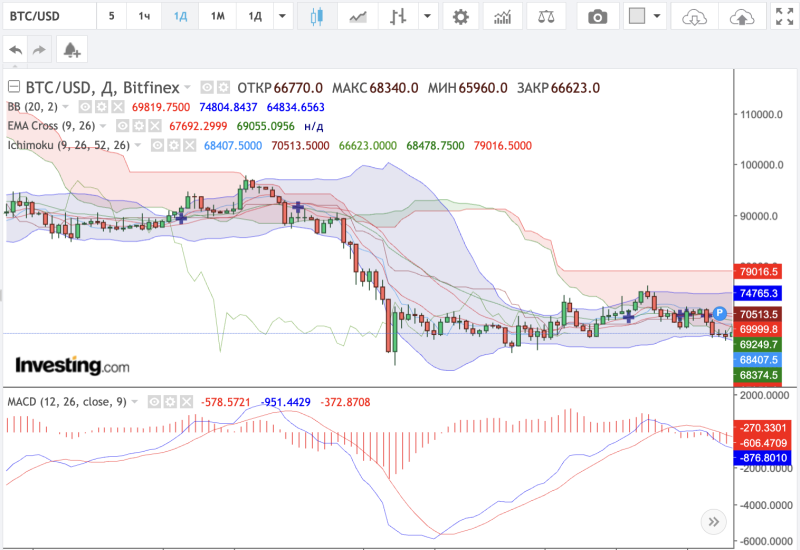Click the compare scales icon
This screenshot has width=800, height=550.
[545, 17]
